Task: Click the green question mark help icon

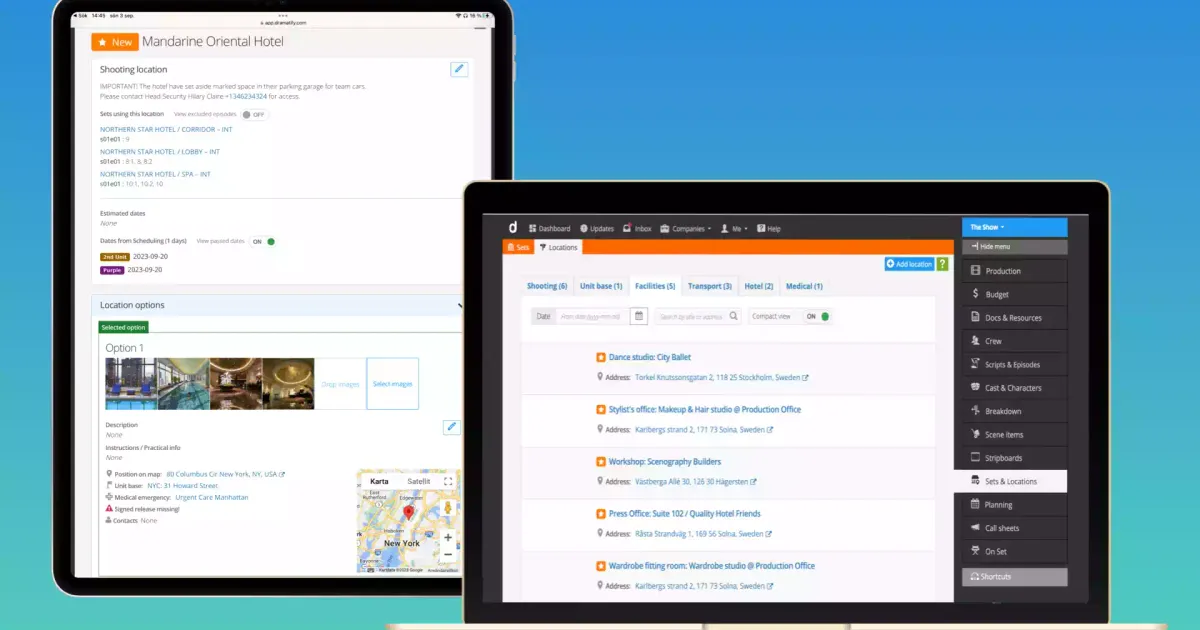Action: point(942,264)
